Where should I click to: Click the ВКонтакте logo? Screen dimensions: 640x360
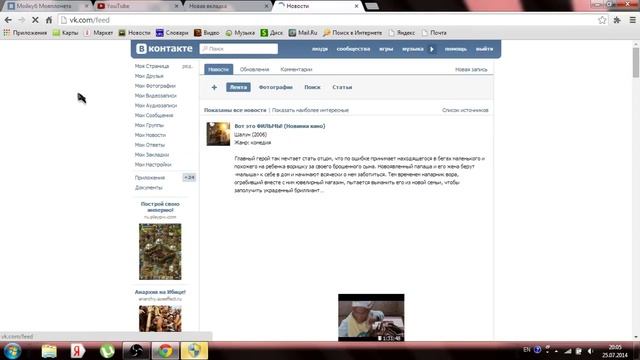(164, 49)
